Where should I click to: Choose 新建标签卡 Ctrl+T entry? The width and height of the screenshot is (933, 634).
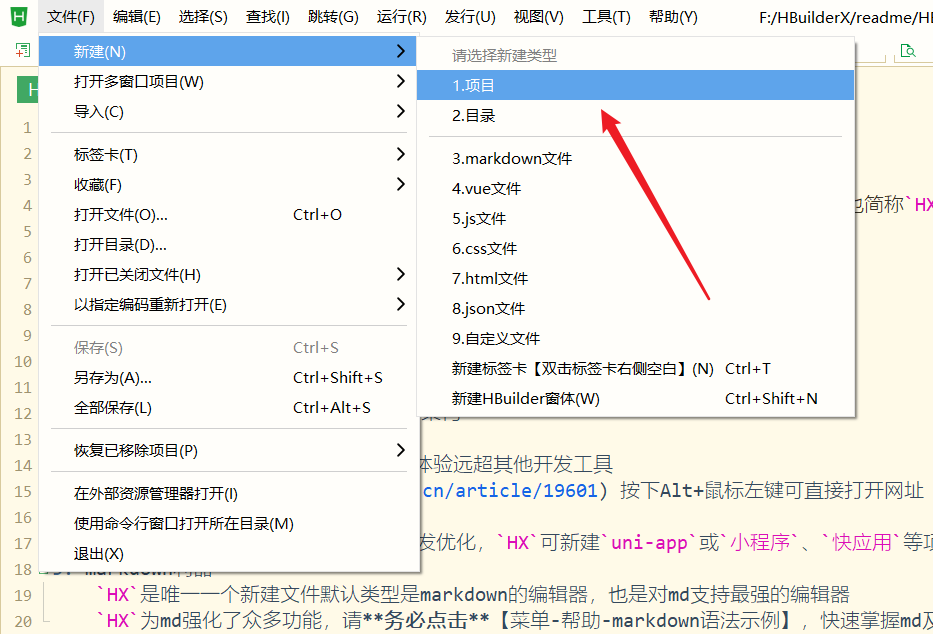[x=635, y=369]
